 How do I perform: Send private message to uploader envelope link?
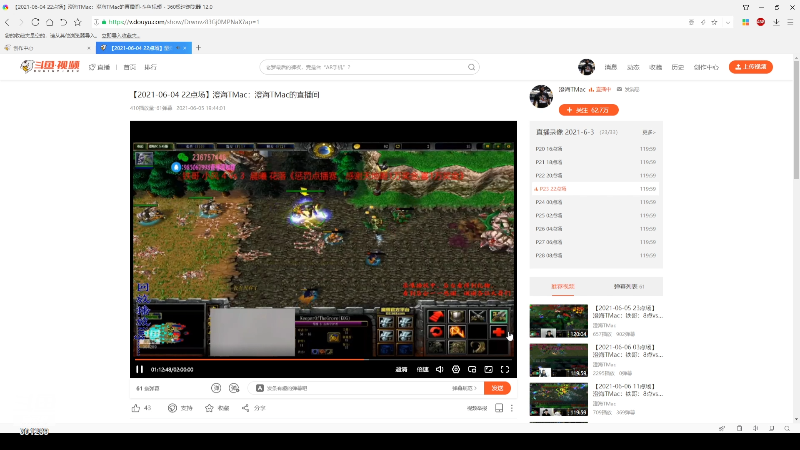click(x=628, y=89)
